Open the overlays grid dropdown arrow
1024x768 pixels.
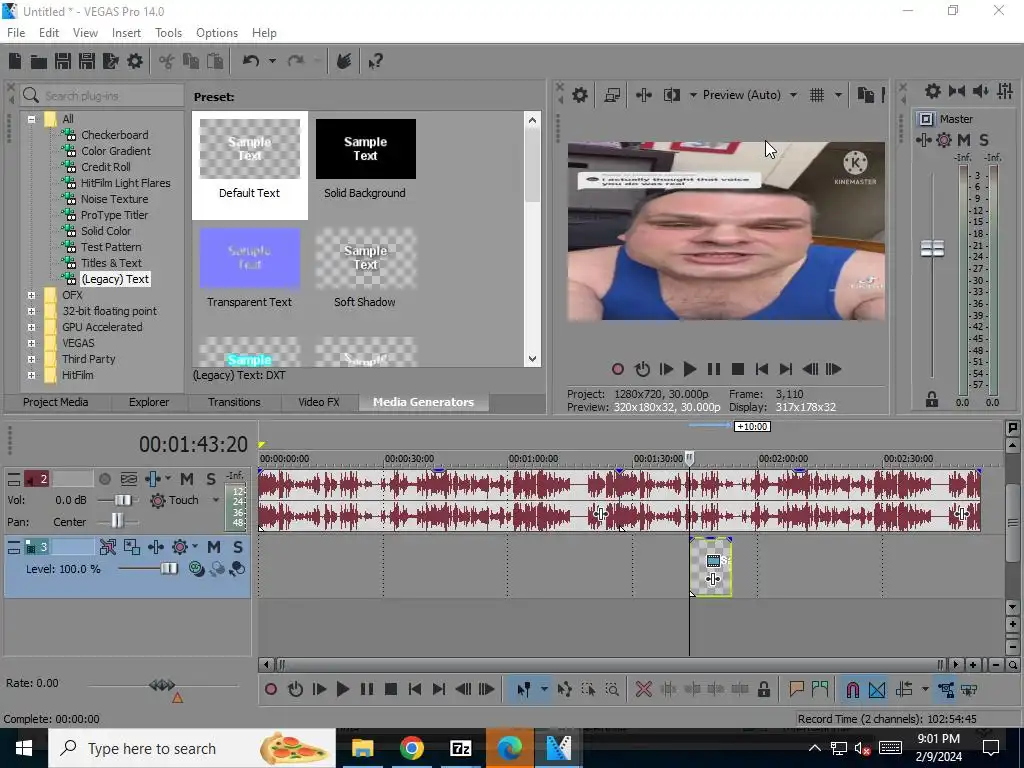tap(838, 95)
